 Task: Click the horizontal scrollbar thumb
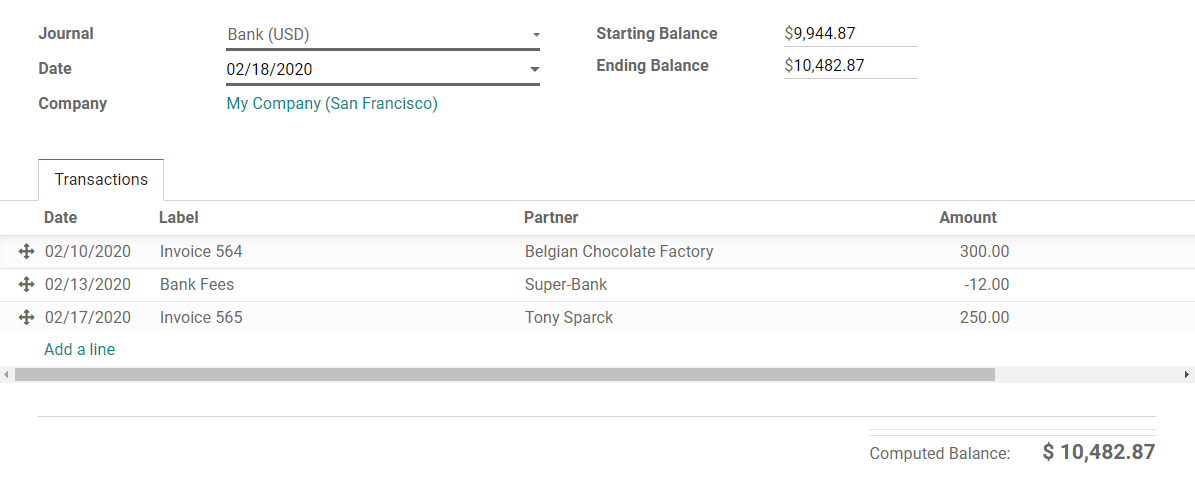coord(505,374)
